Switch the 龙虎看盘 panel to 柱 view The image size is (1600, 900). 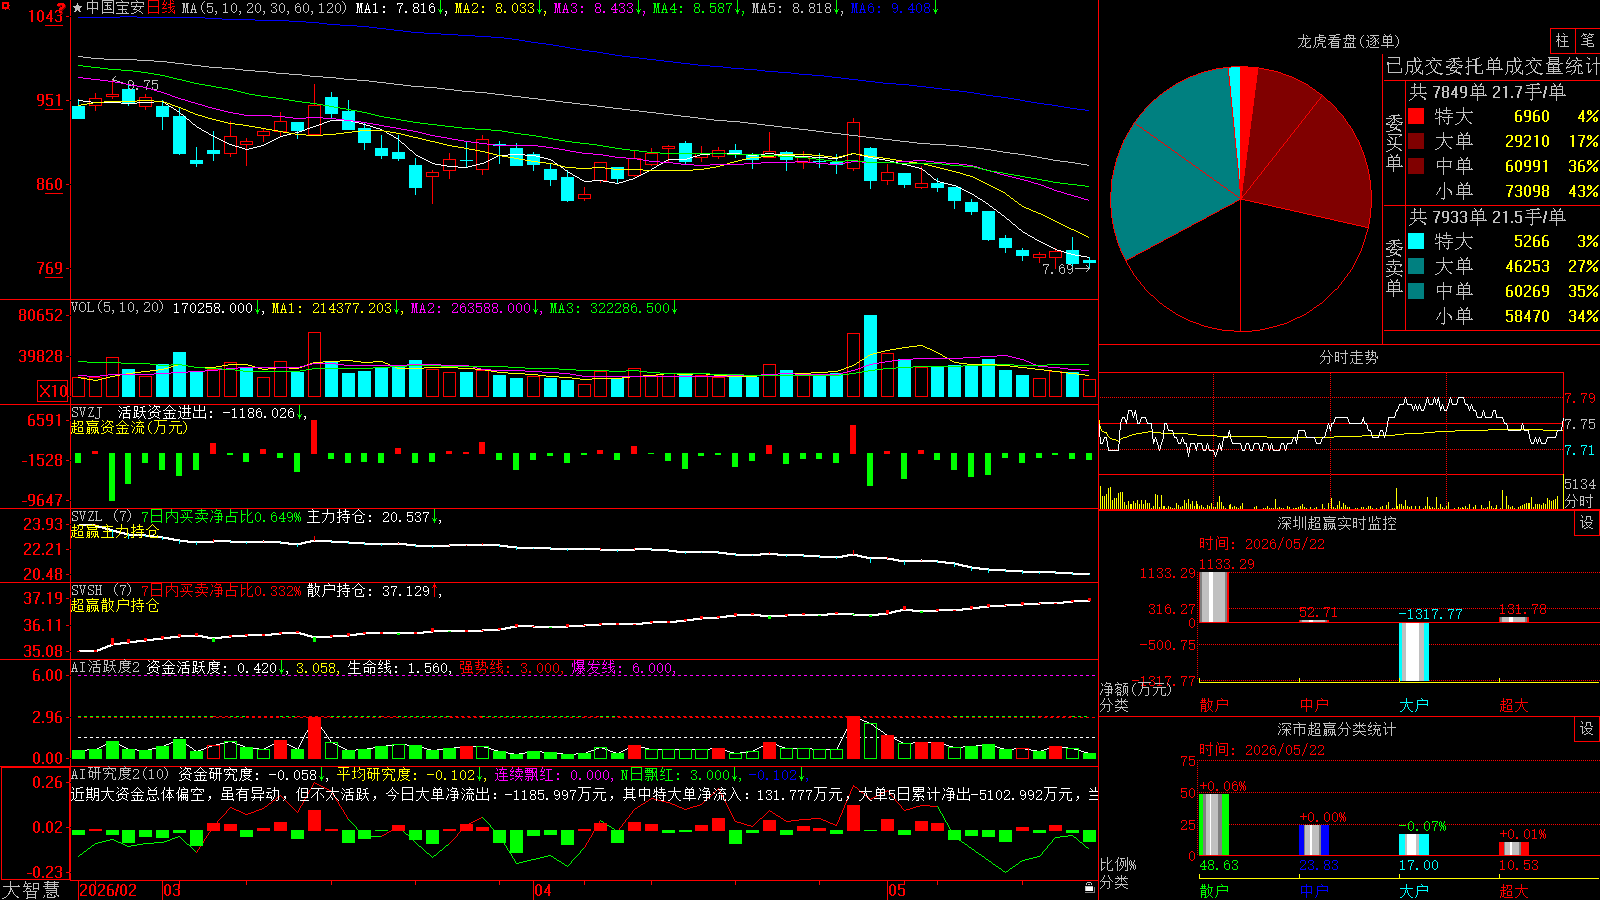tap(1562, 40)
